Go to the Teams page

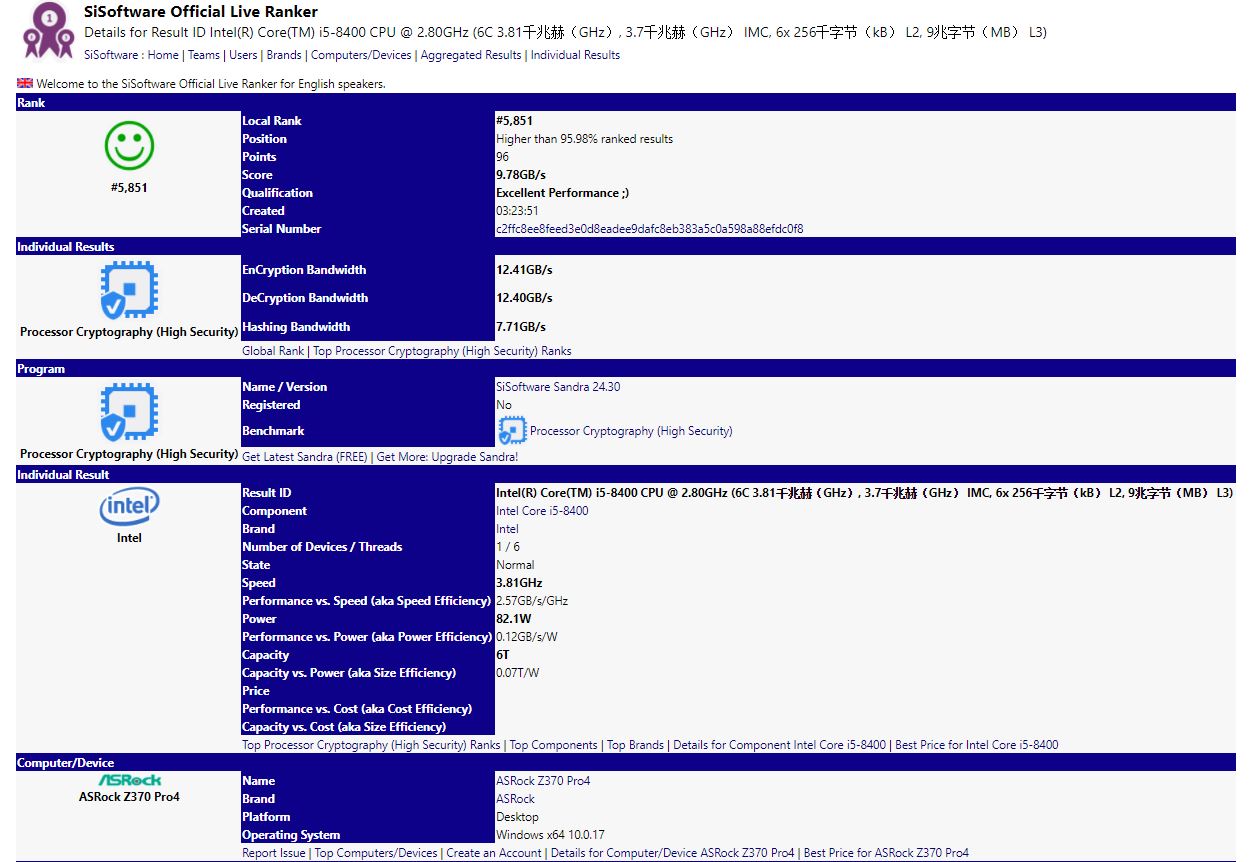(x=204, y=55)
